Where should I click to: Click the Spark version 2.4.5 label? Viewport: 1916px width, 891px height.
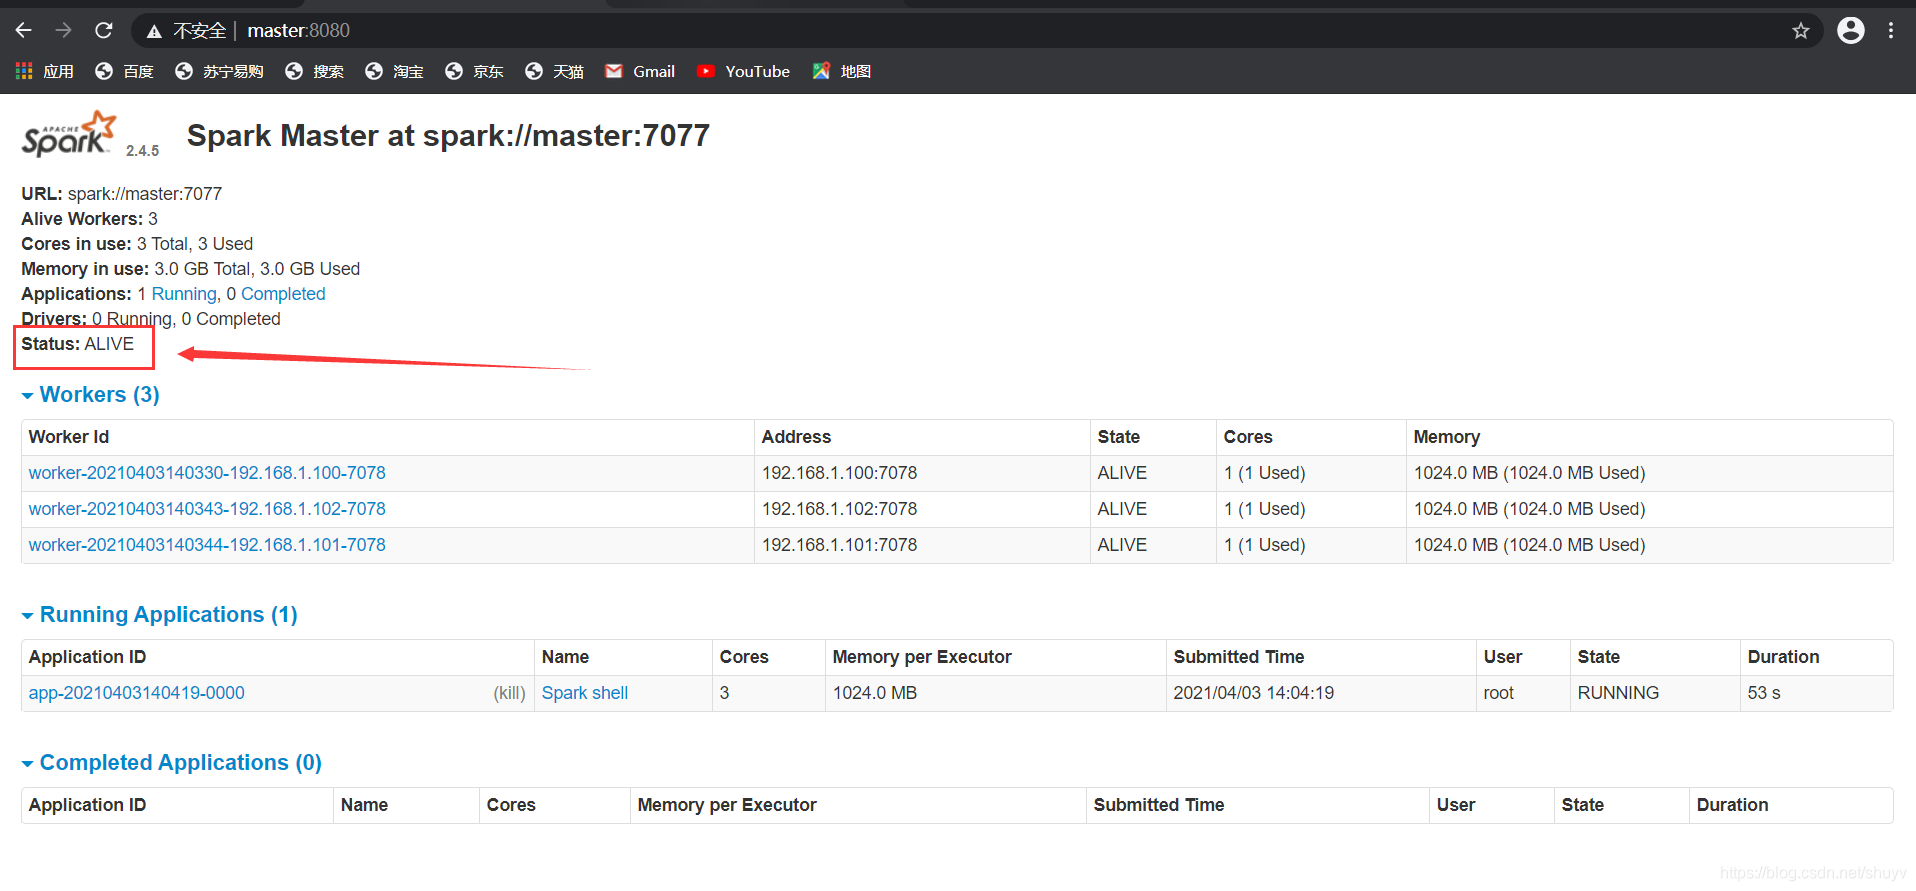142,151
